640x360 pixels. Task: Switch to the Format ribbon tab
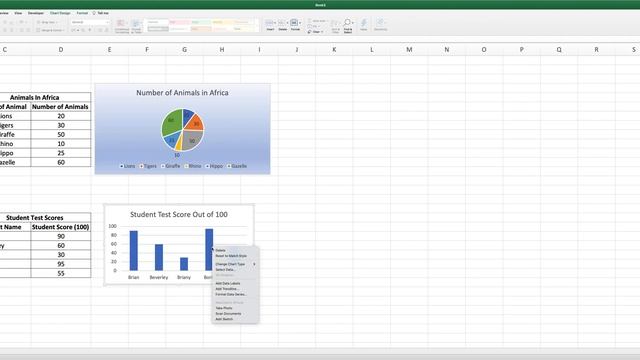point(82,13)
